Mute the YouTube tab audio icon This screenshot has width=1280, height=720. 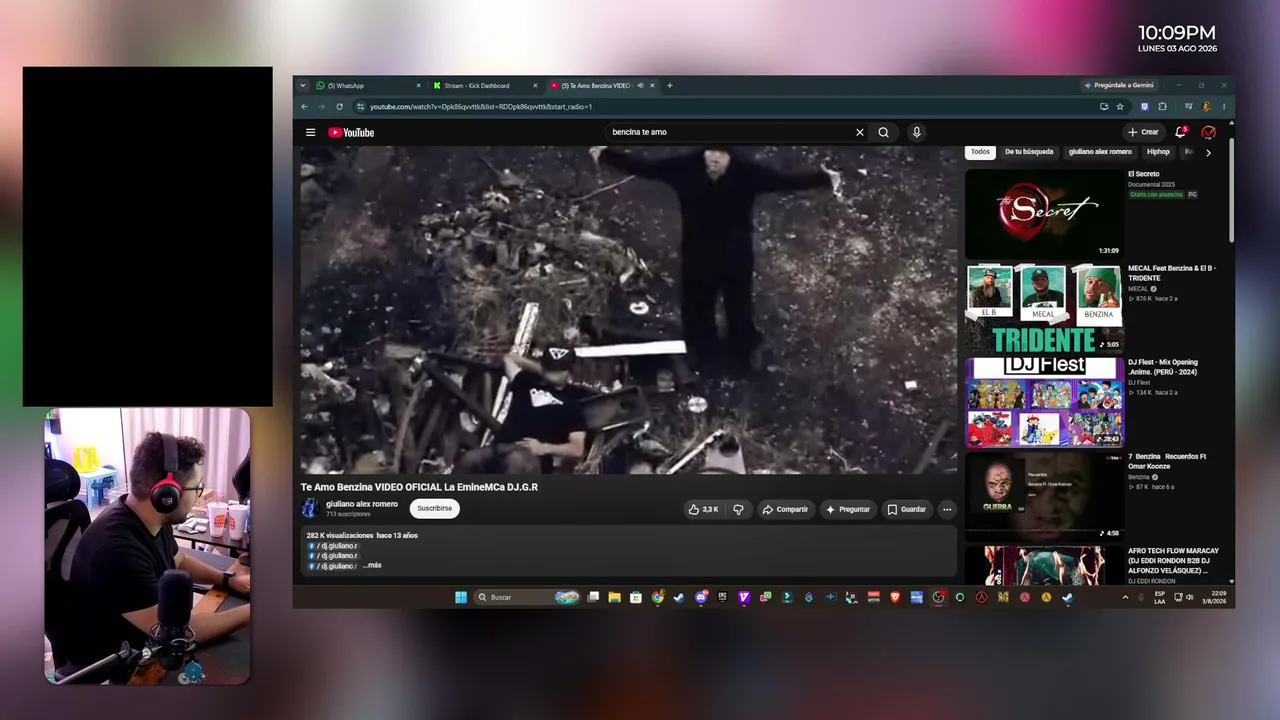click(x=641, y=86)
